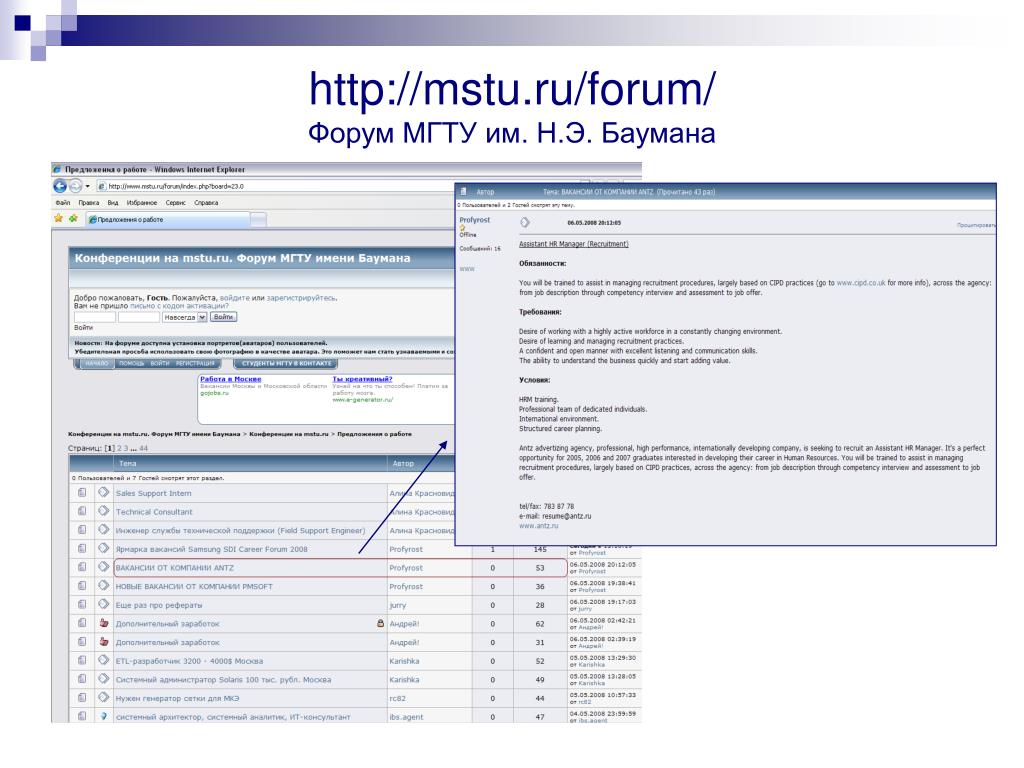The image size is (1024, 768).
Task: Open the Sales Support Intern topic
Action: click(x=153, y=494)
